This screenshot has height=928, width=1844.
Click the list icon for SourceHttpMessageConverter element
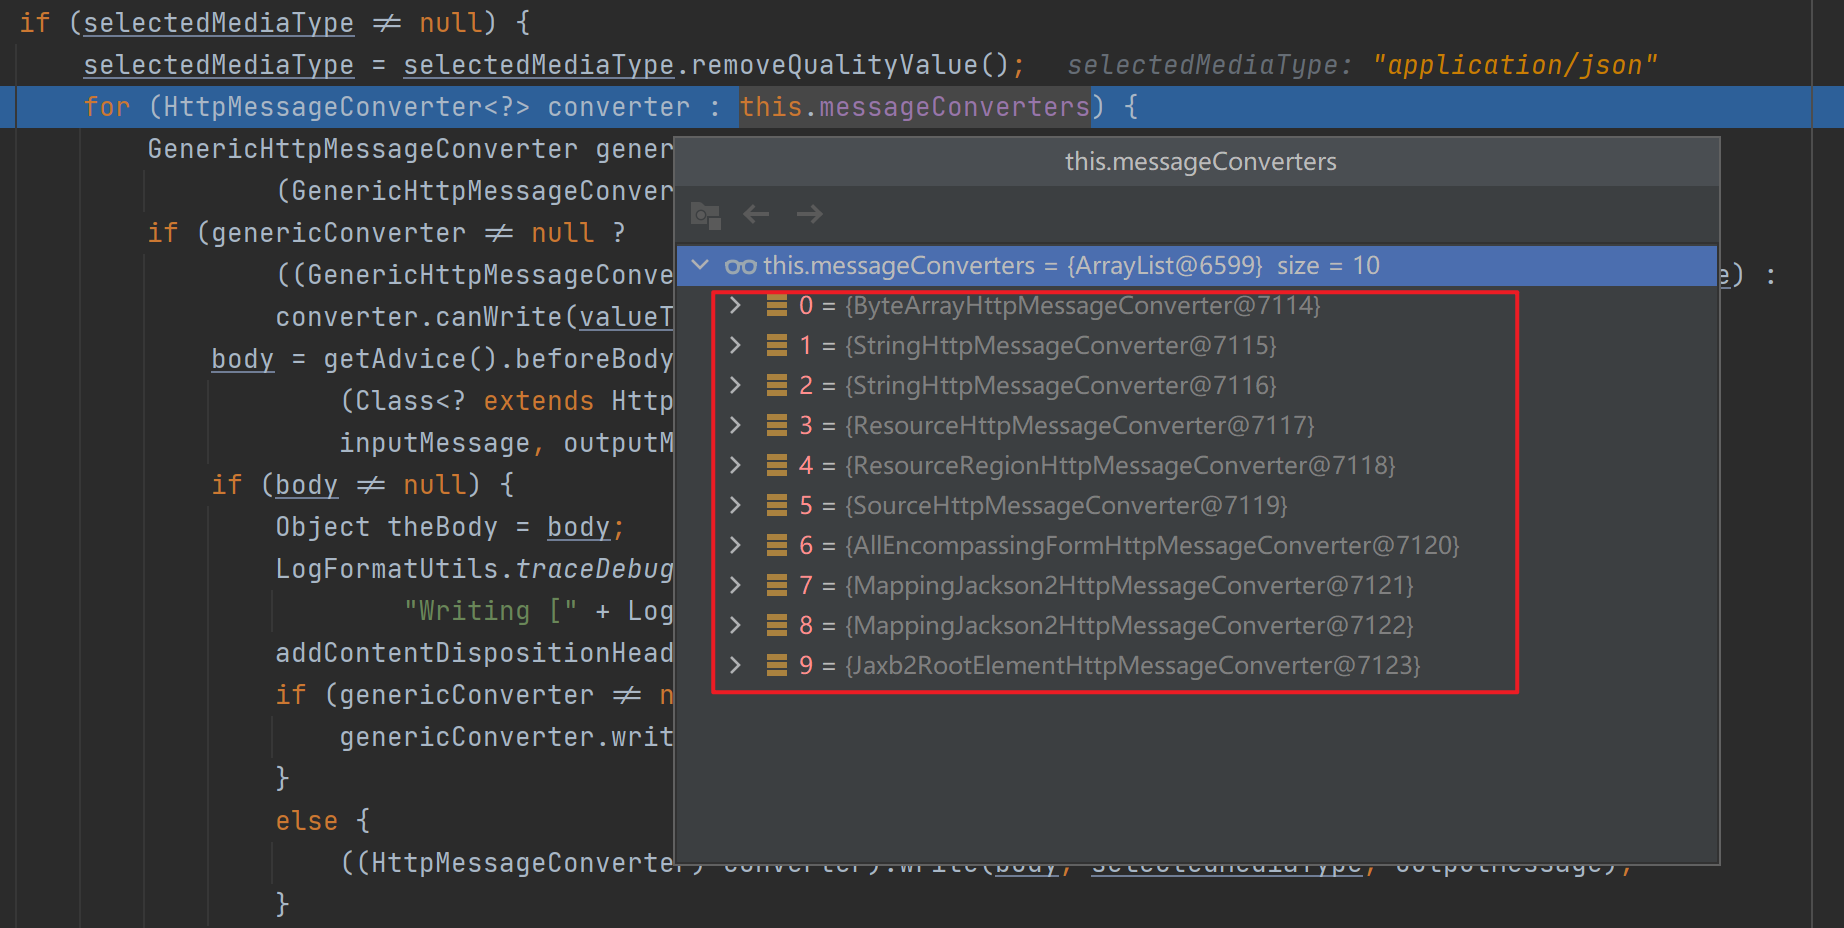click(777, 506)
